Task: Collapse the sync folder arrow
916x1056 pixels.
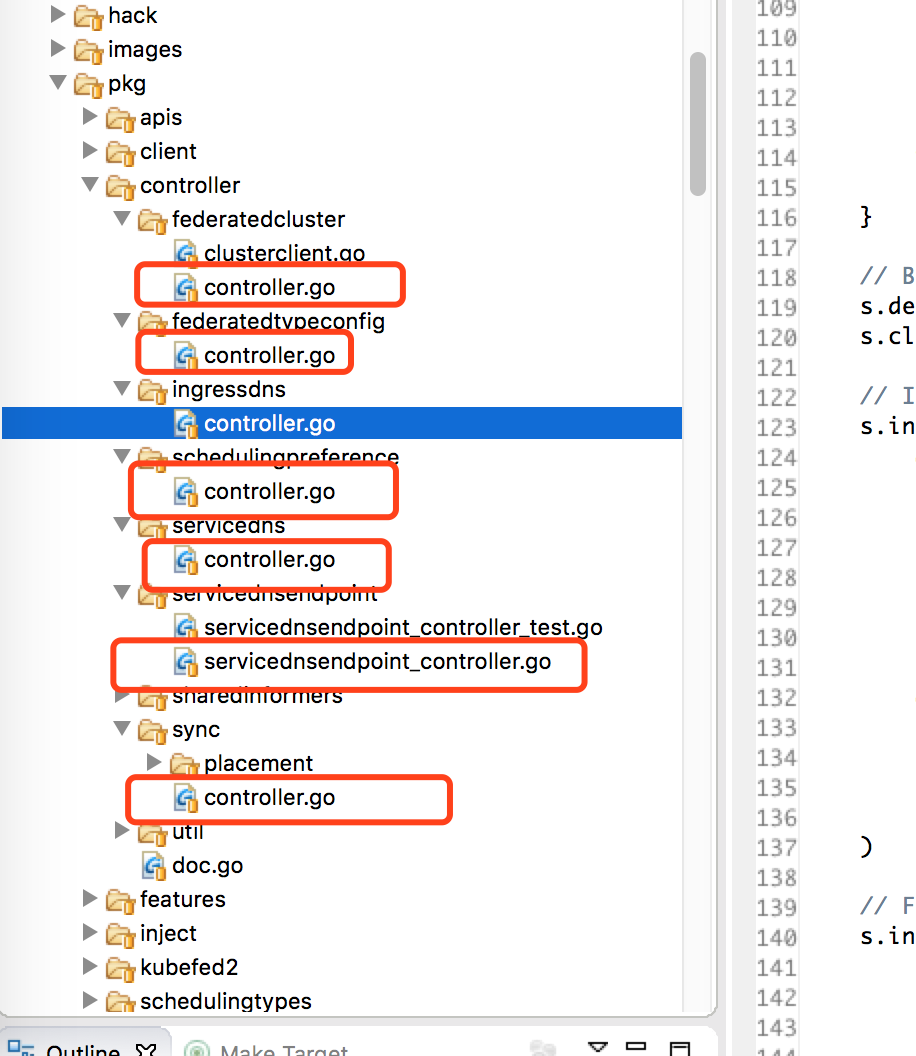Action: pyautogui.click(x=122, y=729)
